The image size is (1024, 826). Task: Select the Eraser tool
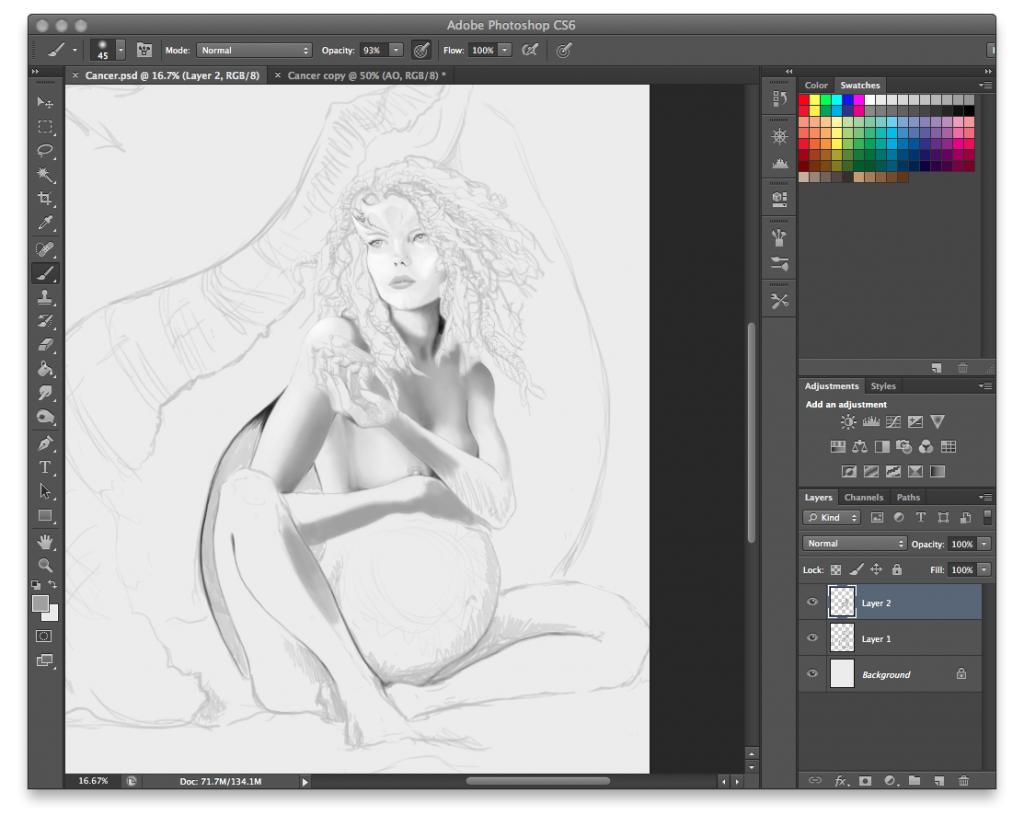point(45,345)
